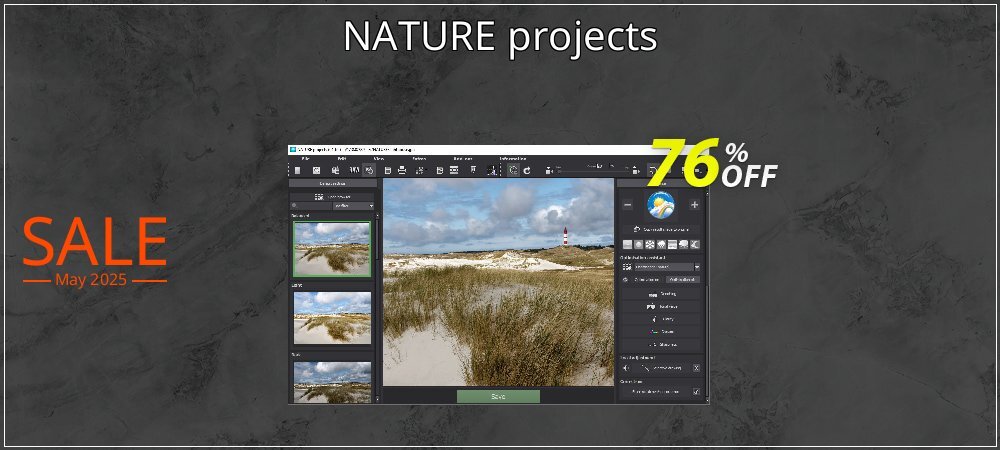Image resolution: width=1000 pixels, height=450 pixels.
Task: Open the View menu
Action: point(379,158)
